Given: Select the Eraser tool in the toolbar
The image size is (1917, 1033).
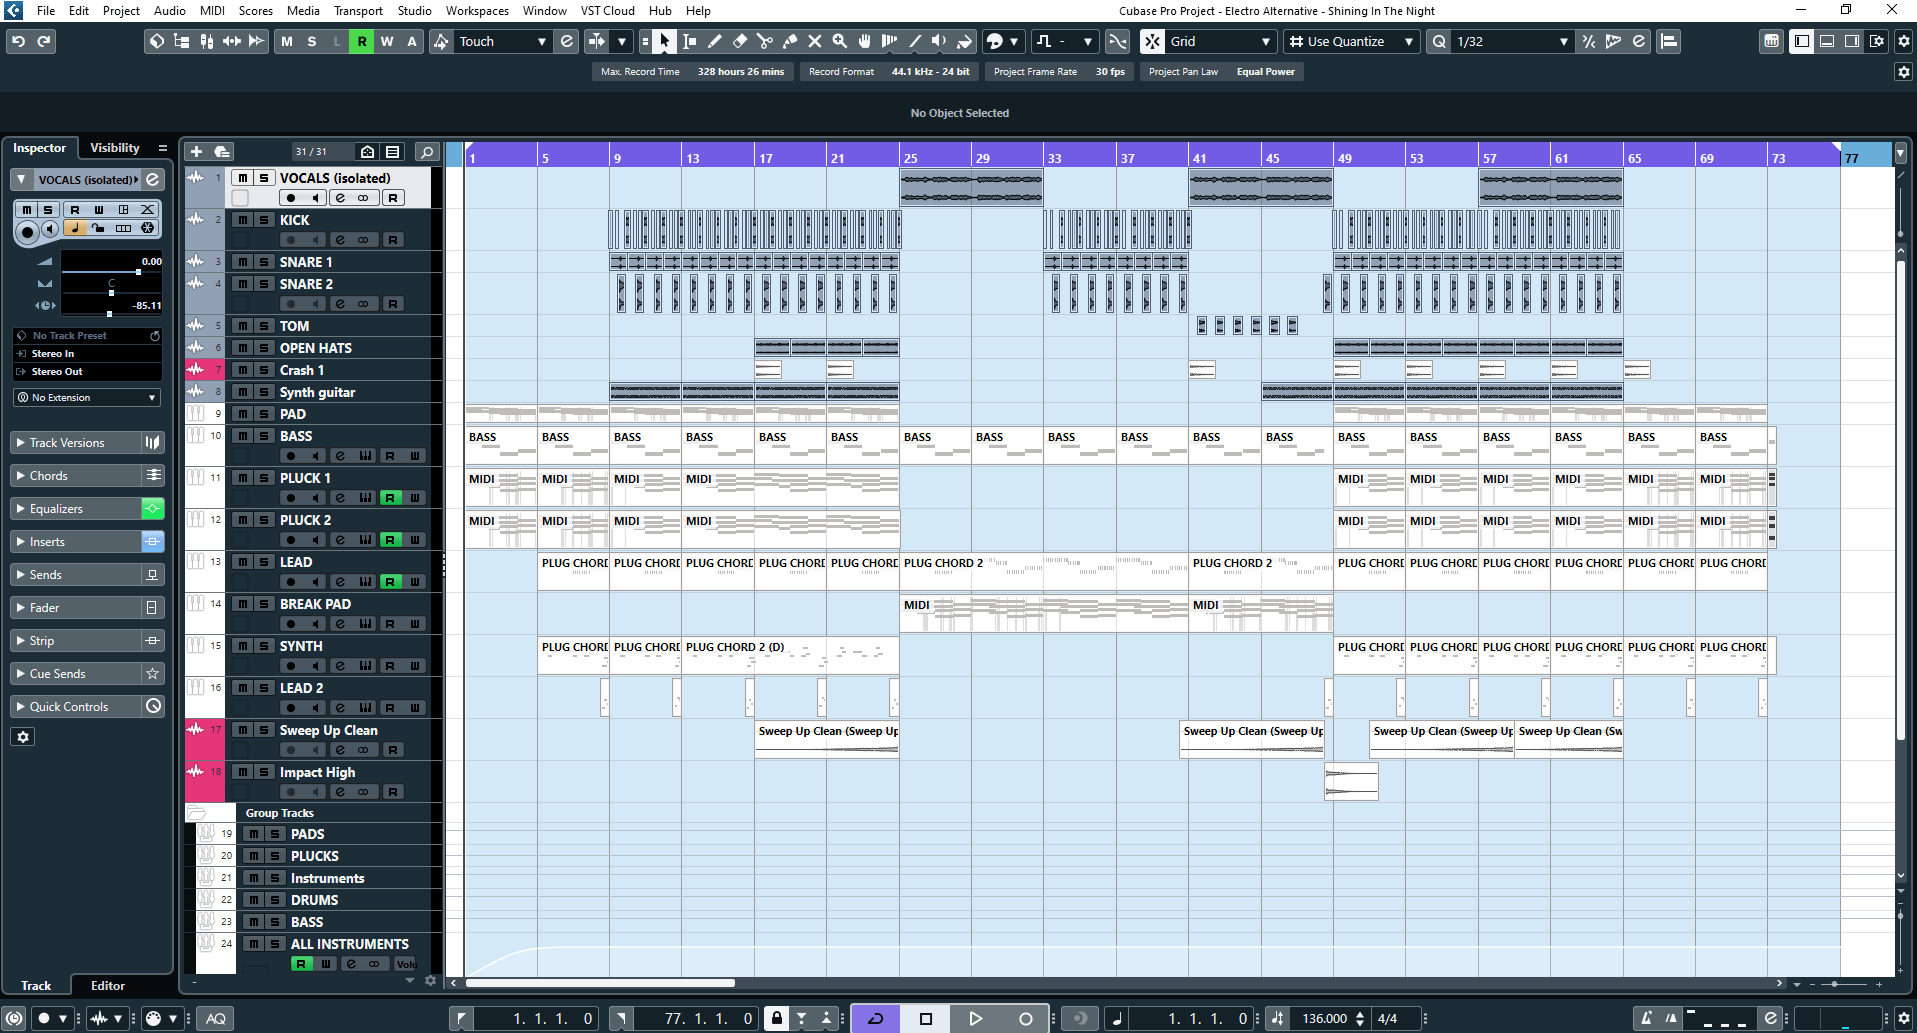Looking at the screenshot, I should coord(740,41).
